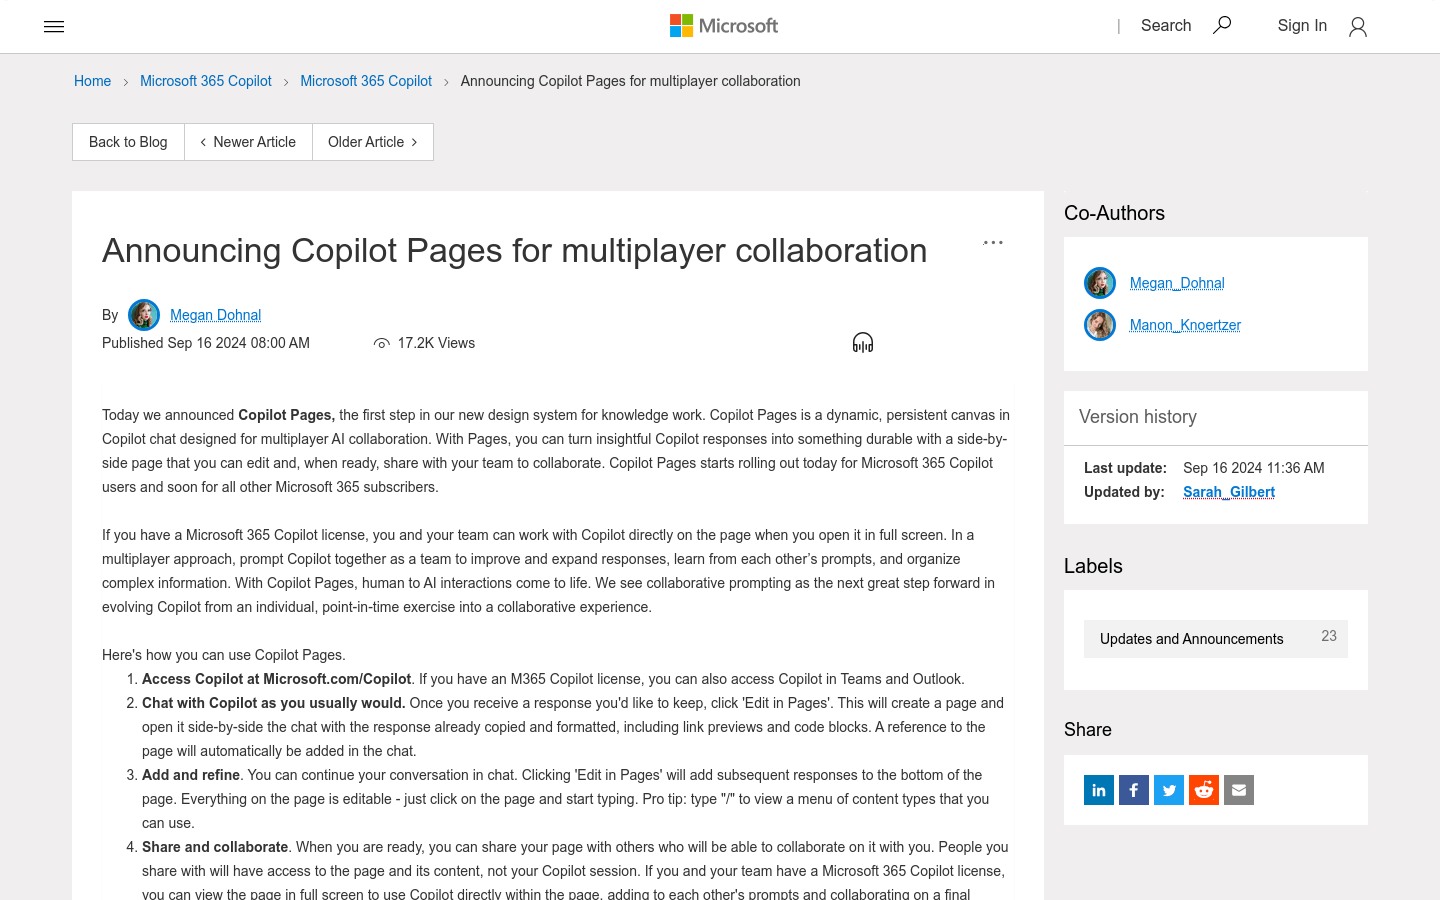Click the Back to Blog button
The image size is (1440, 900).
[128, 142]
